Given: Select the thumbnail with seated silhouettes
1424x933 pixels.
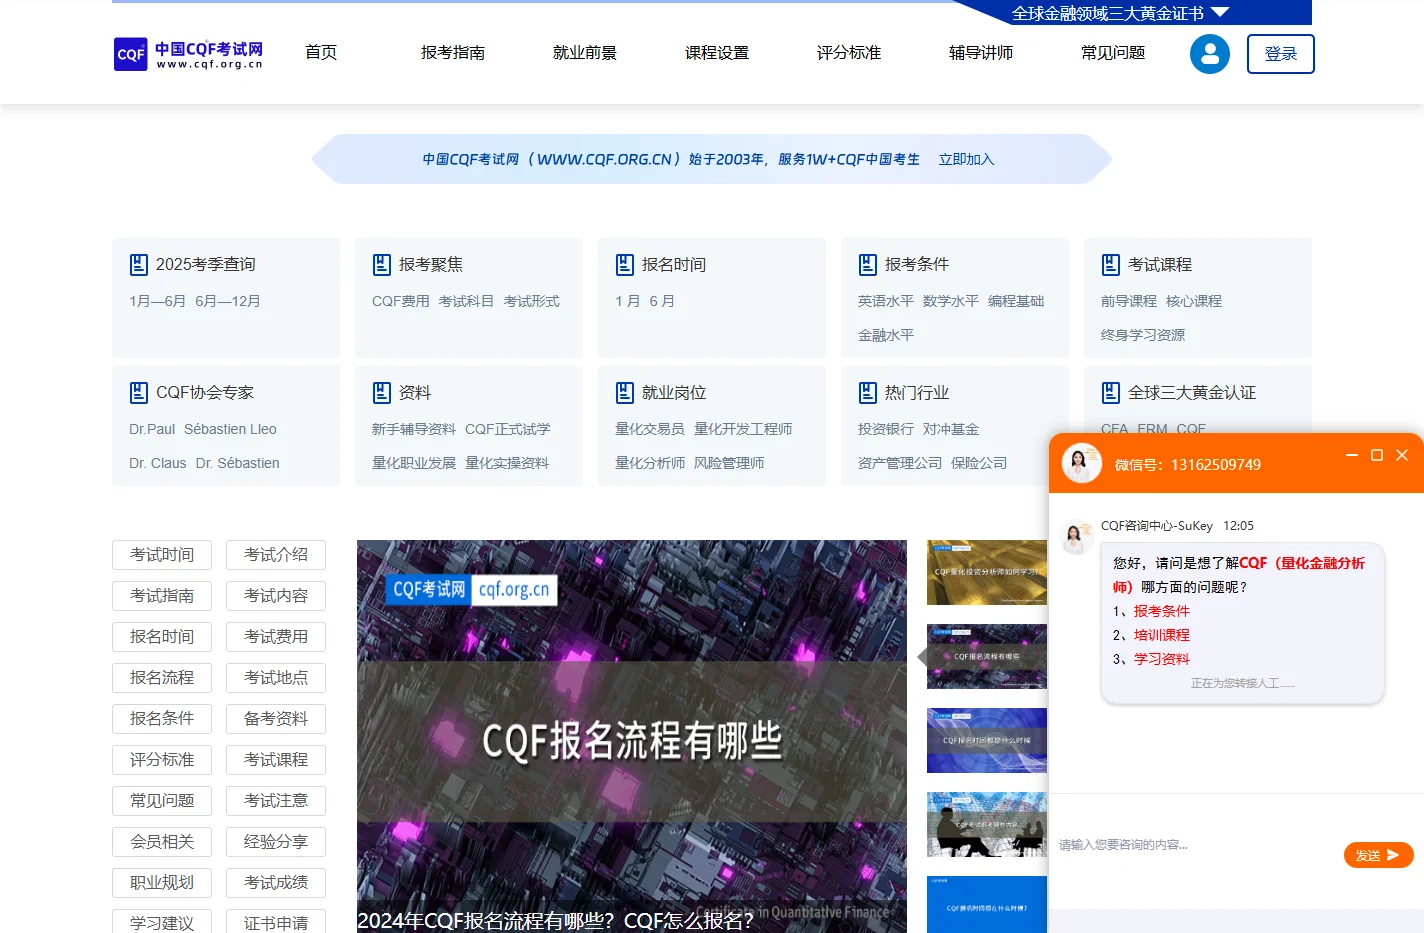Looking at the screenshot, I should 987,824.
